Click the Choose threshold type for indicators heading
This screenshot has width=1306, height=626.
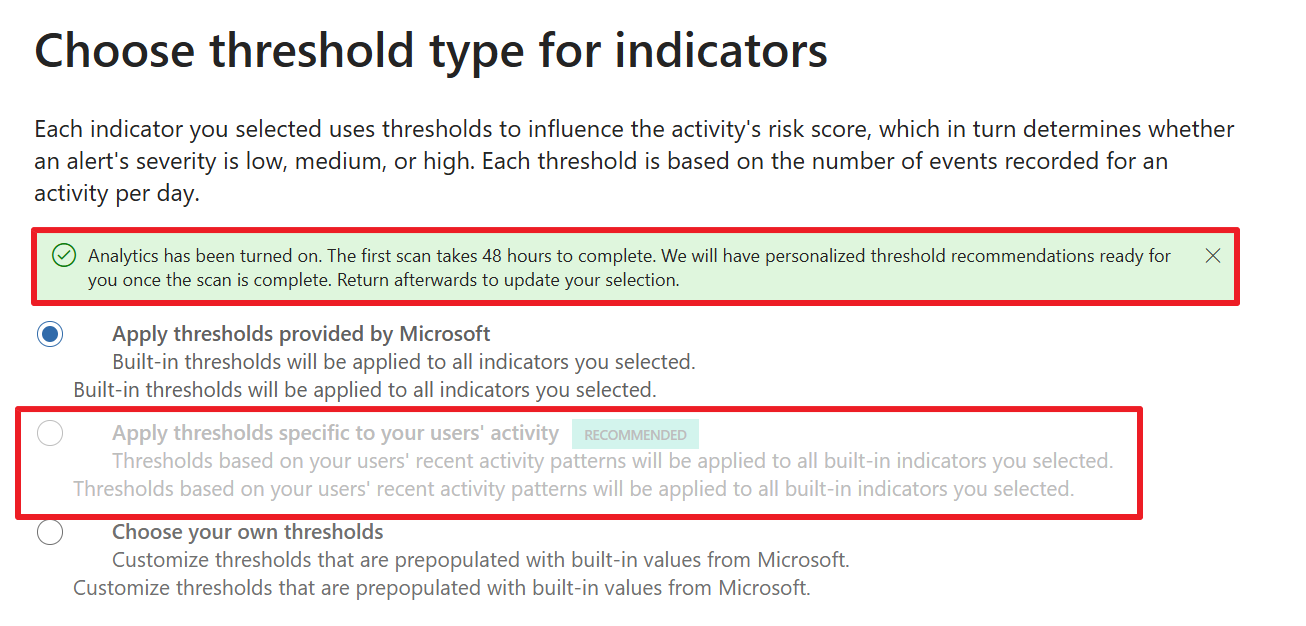[x=430, y=50]
